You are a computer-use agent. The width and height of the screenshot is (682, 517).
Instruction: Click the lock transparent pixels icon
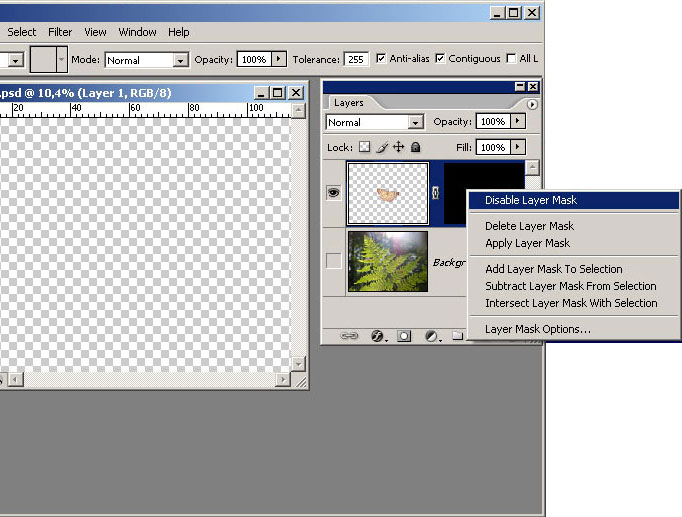pyautogui.click(x=364, y=147)
